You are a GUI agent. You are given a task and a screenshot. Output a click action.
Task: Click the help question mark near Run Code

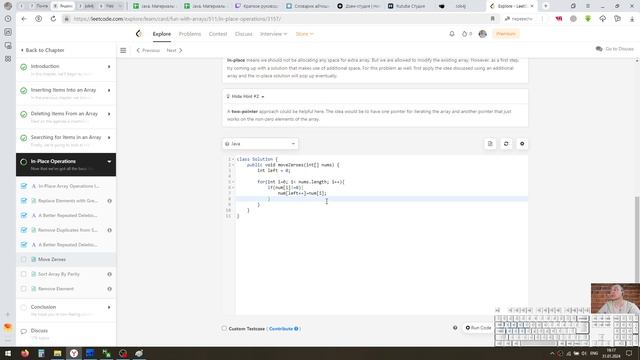tap(455, 328)
